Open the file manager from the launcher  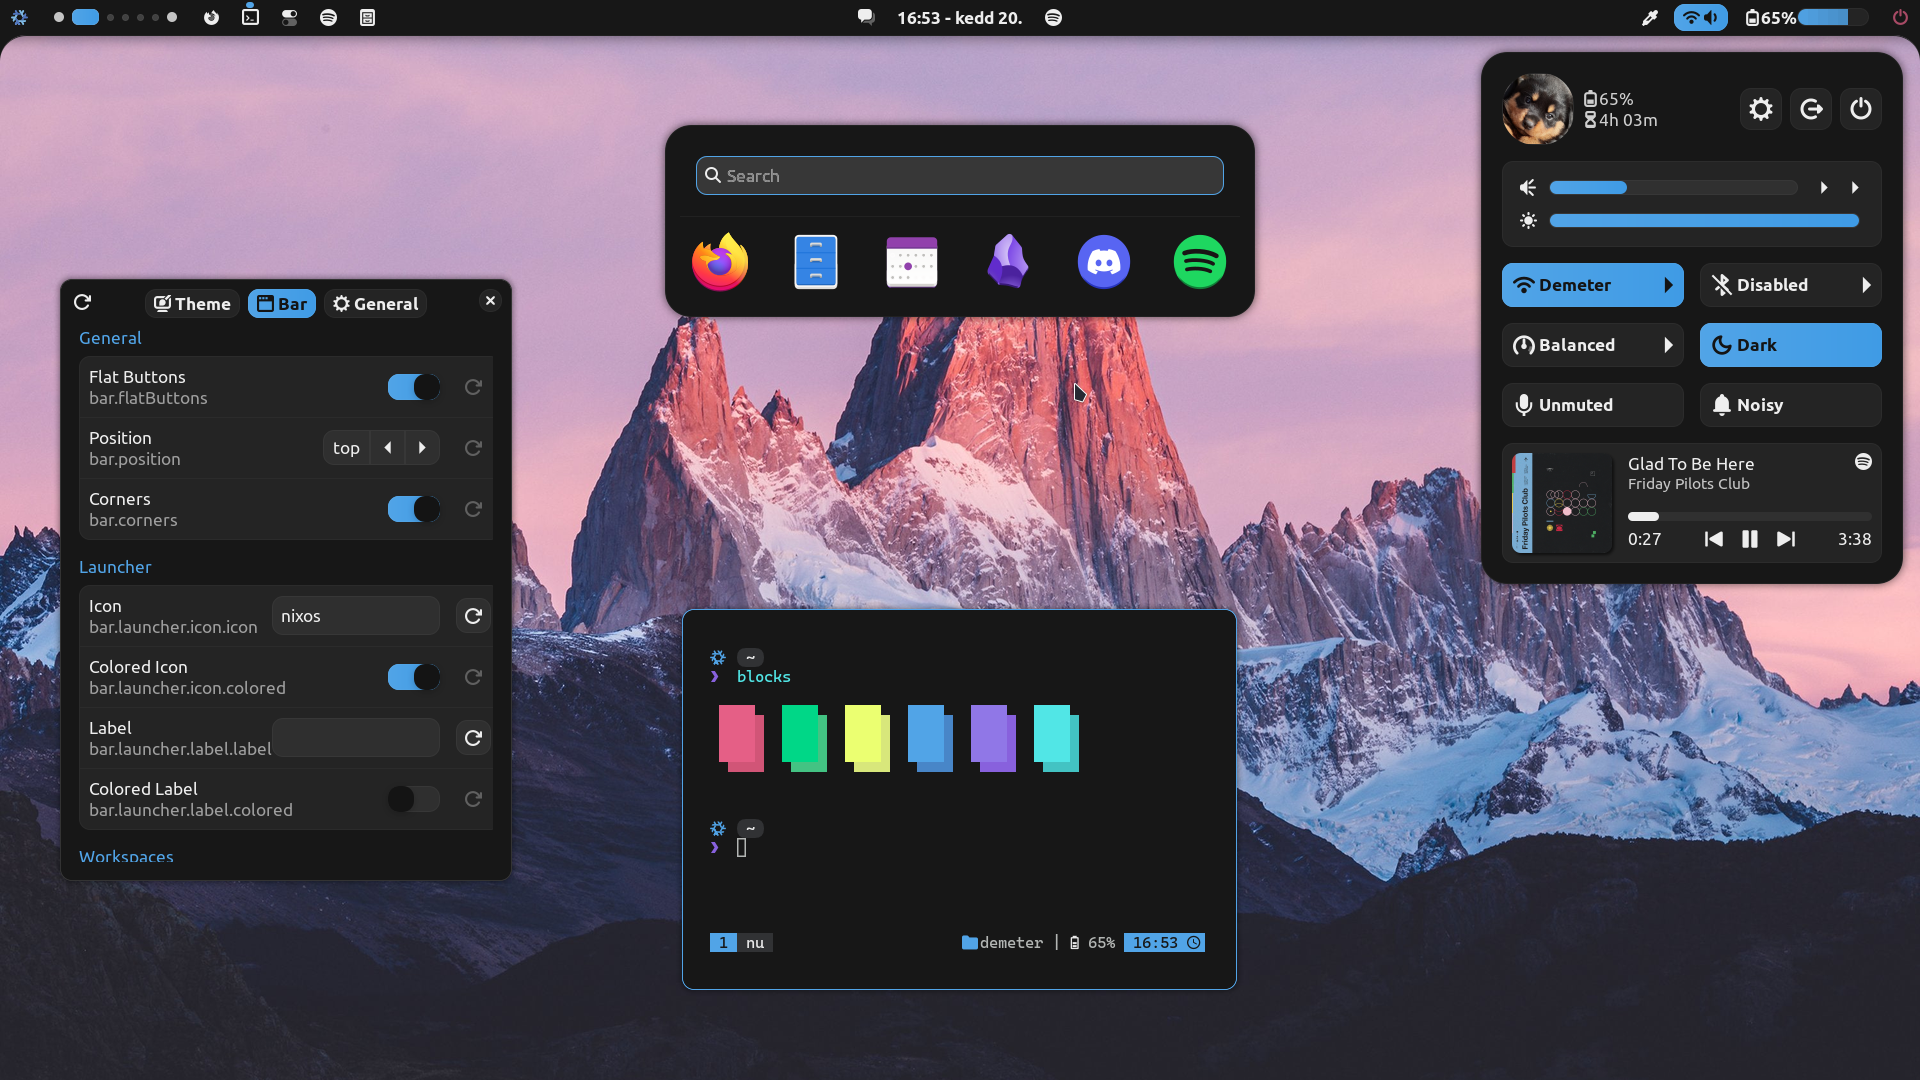[815, 262]
